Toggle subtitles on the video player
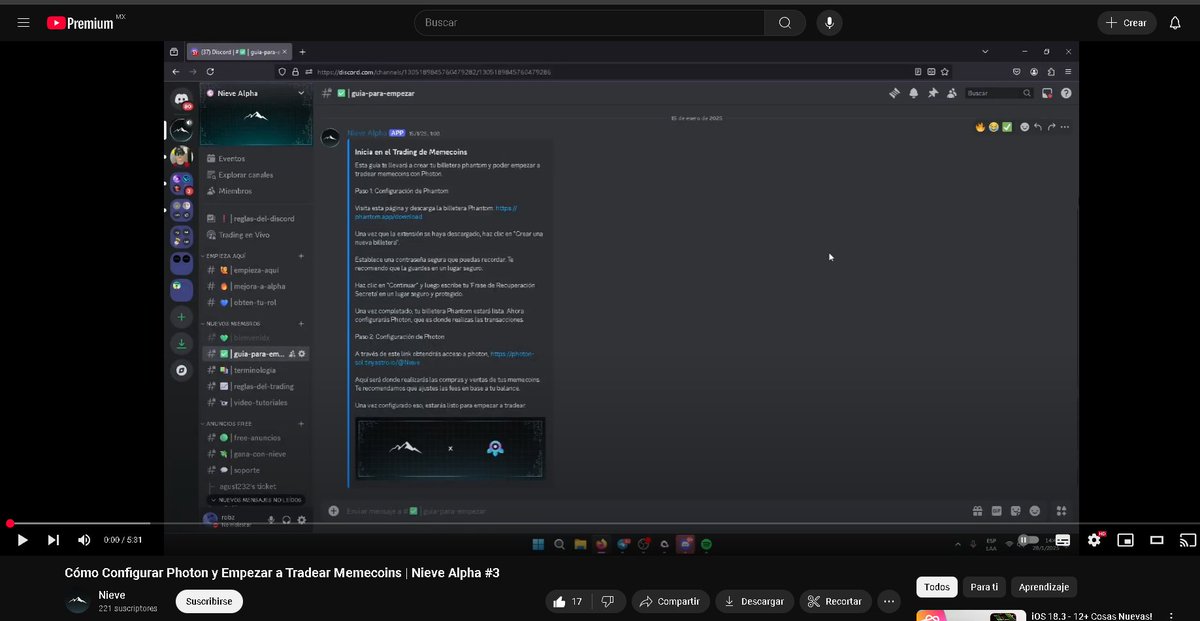Screen dimensions: 1200x621 tap(1062, 540)
